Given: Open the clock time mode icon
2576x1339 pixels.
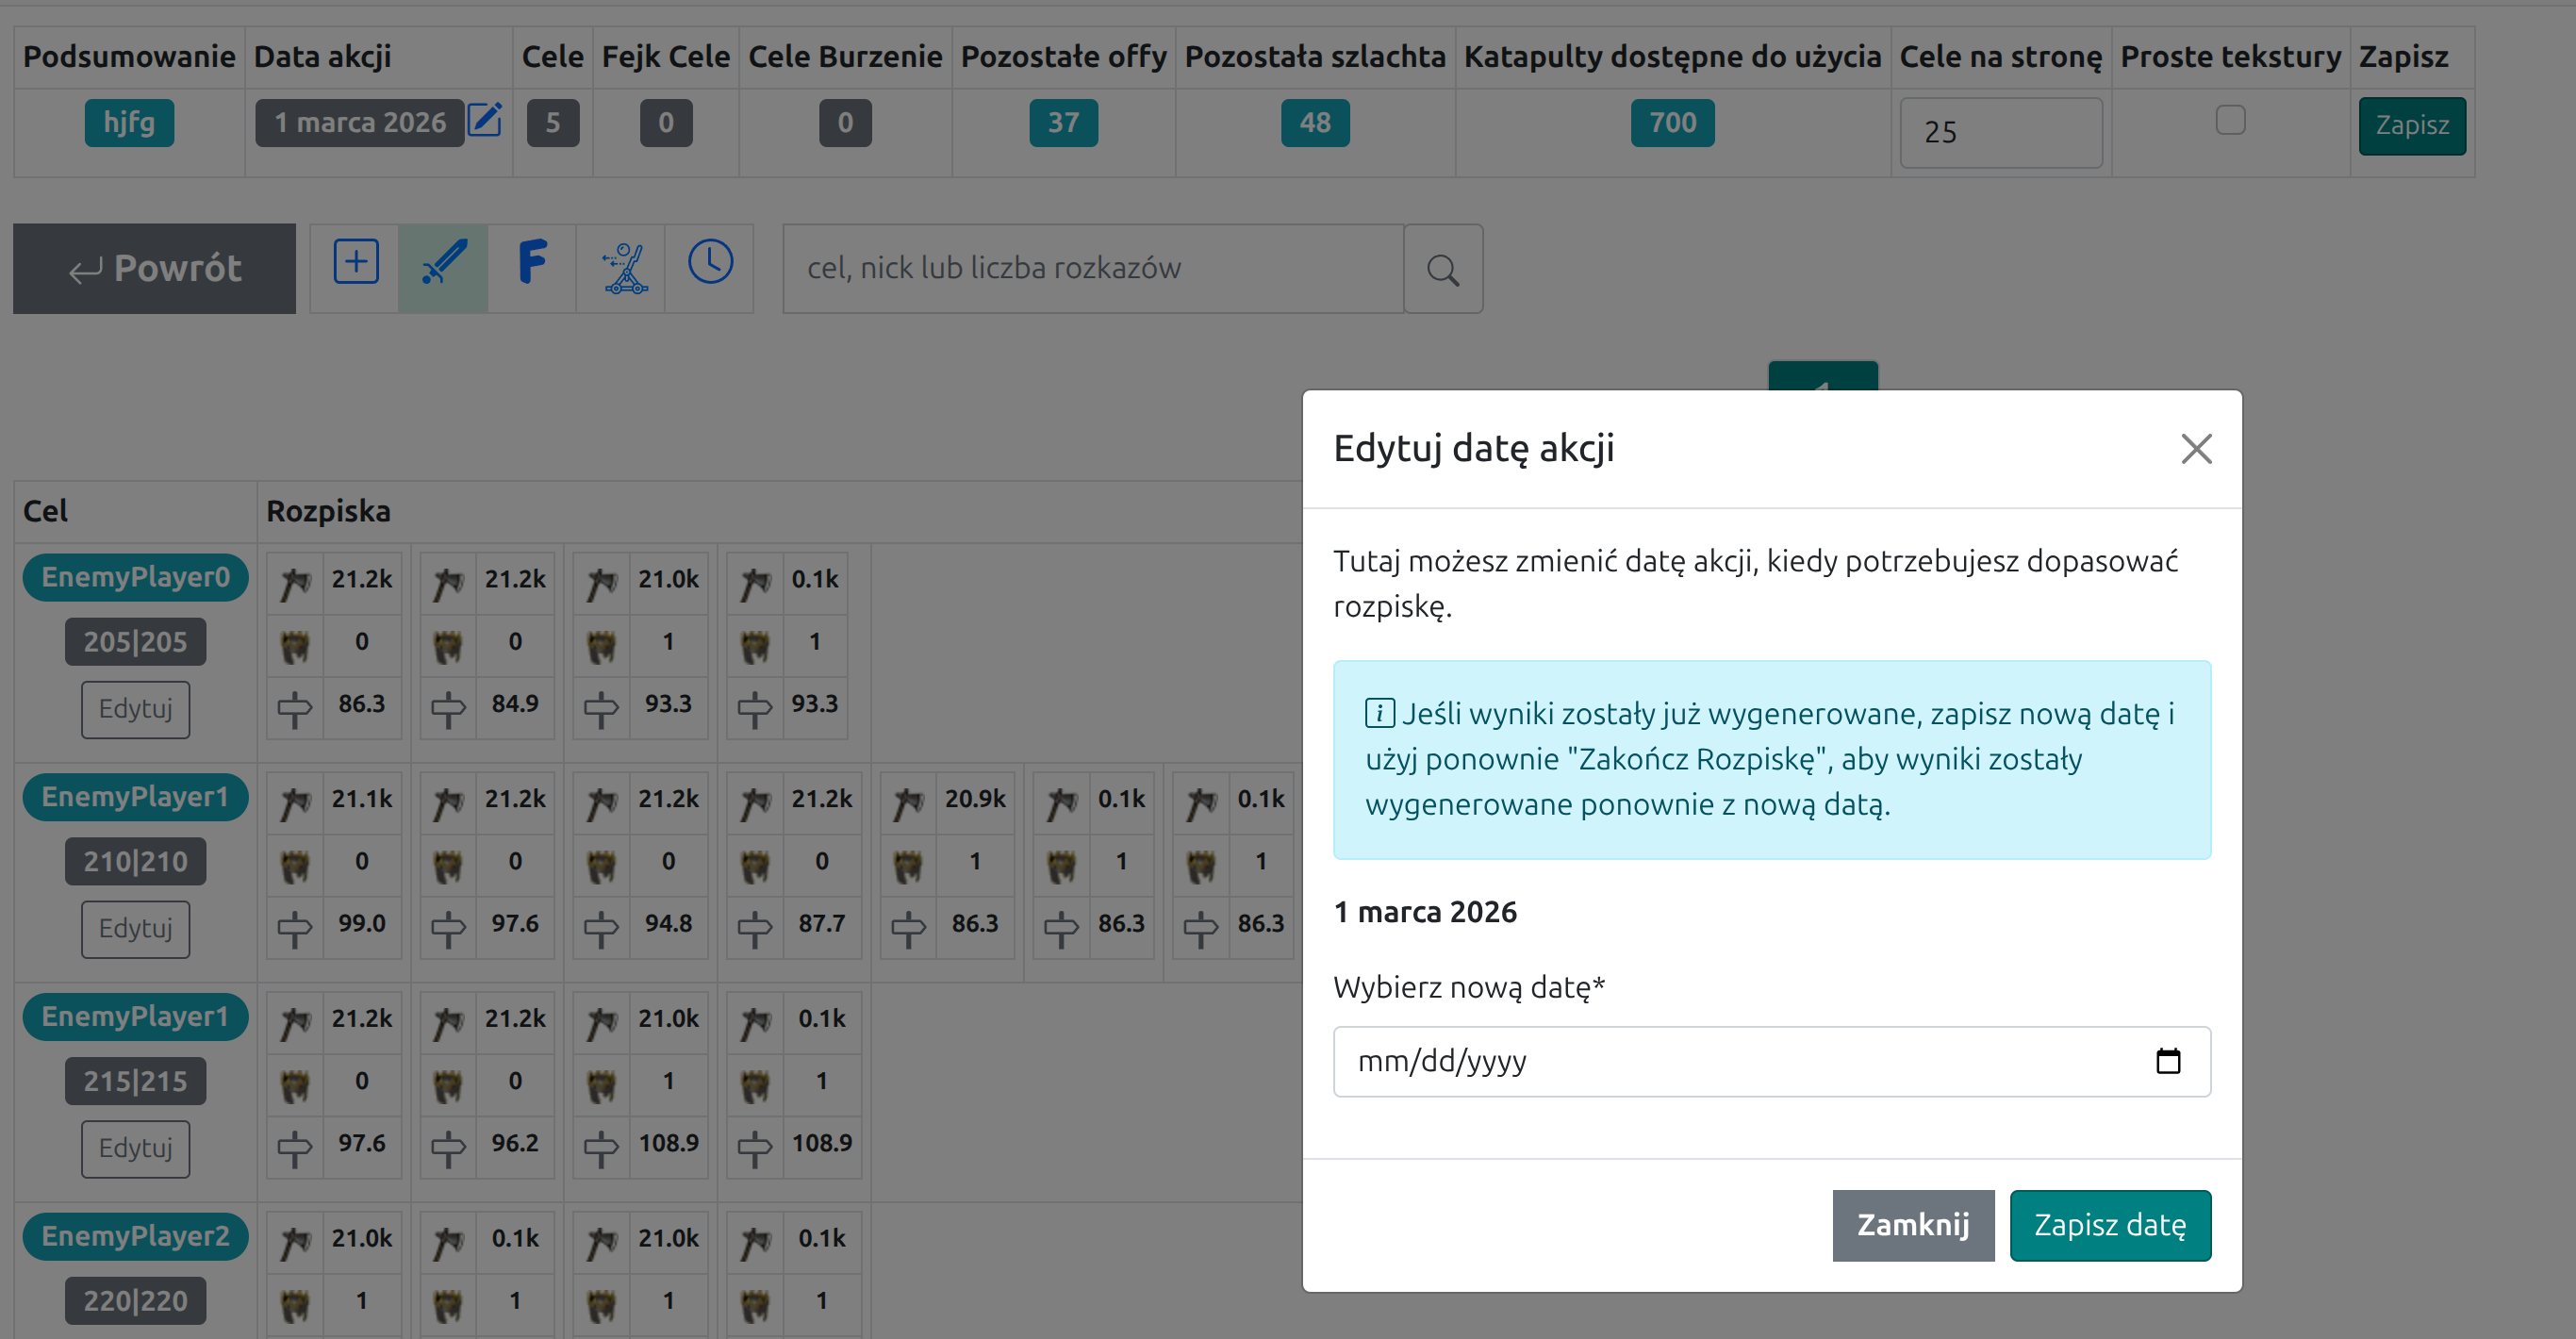Looking at the screenshot, I should click(710, 264).
